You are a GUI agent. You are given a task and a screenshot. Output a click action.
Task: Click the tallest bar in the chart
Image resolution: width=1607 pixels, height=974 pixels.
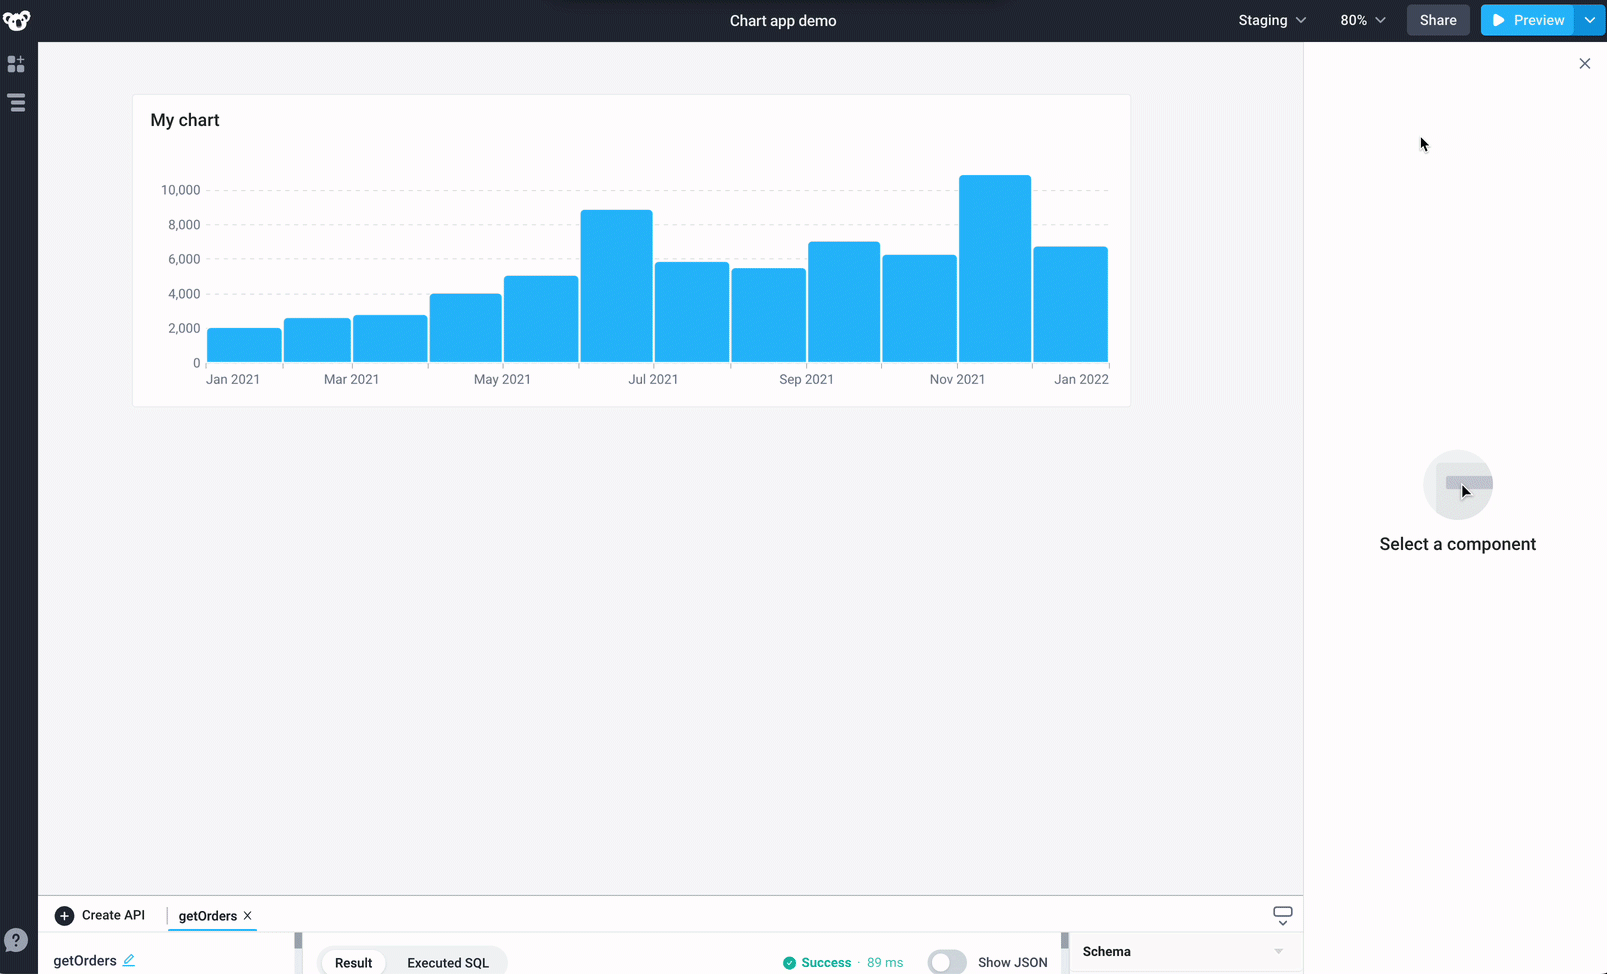coord(994,268)
